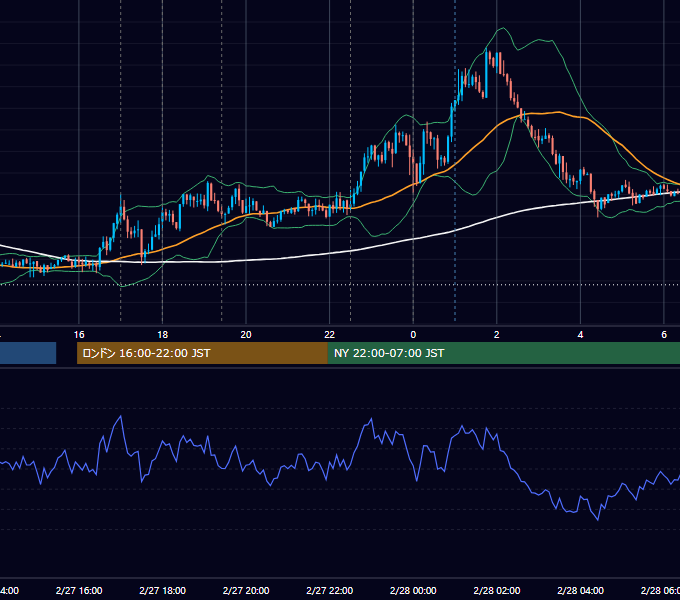Click the 2/27 22:00 date label

(x=330, y=590)
